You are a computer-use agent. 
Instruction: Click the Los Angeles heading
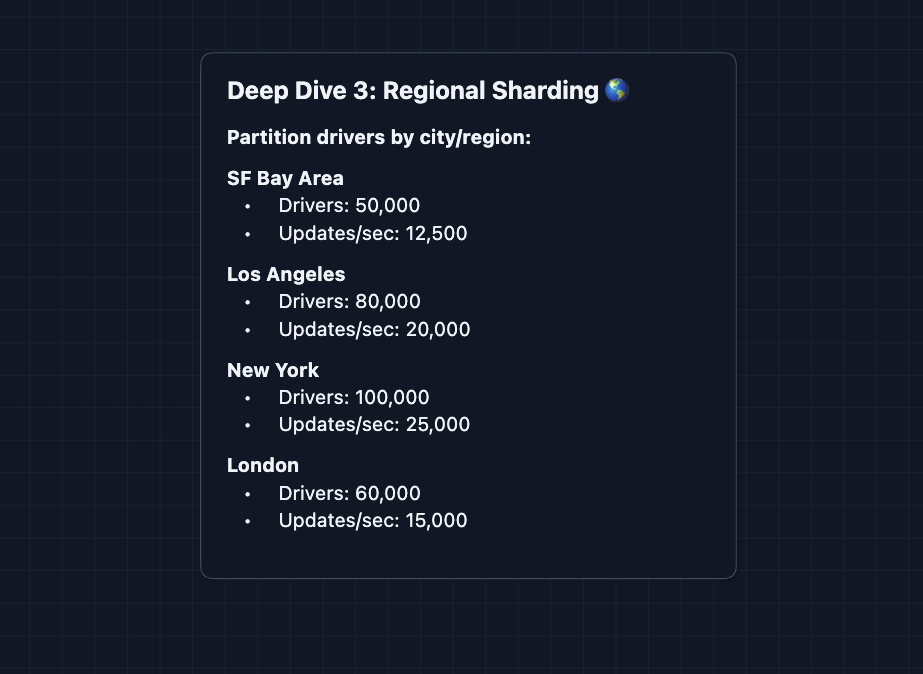pyautogui.click(x=286, y=274)
